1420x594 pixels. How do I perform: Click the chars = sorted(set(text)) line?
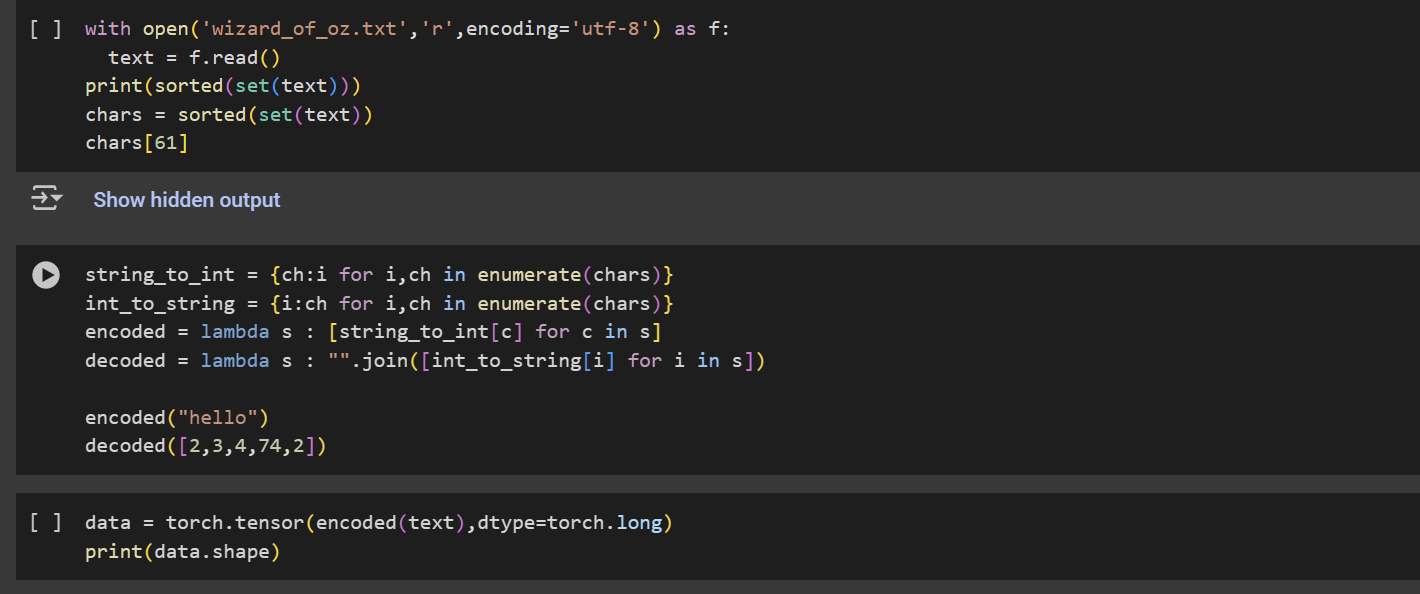tap(229, 115)
